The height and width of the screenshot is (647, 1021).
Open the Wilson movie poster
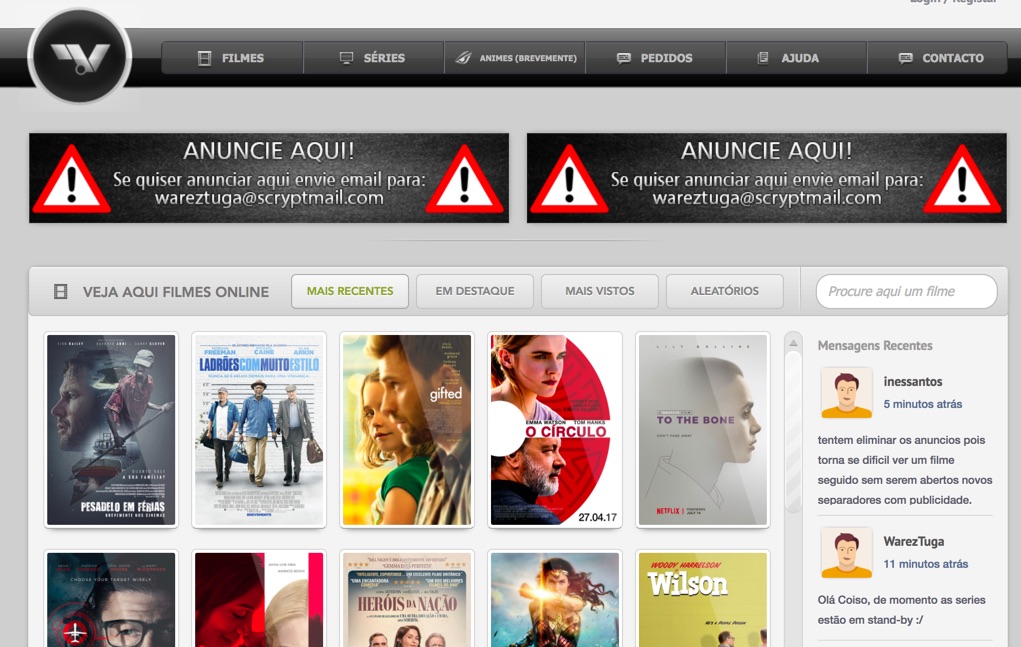[703, 599]
